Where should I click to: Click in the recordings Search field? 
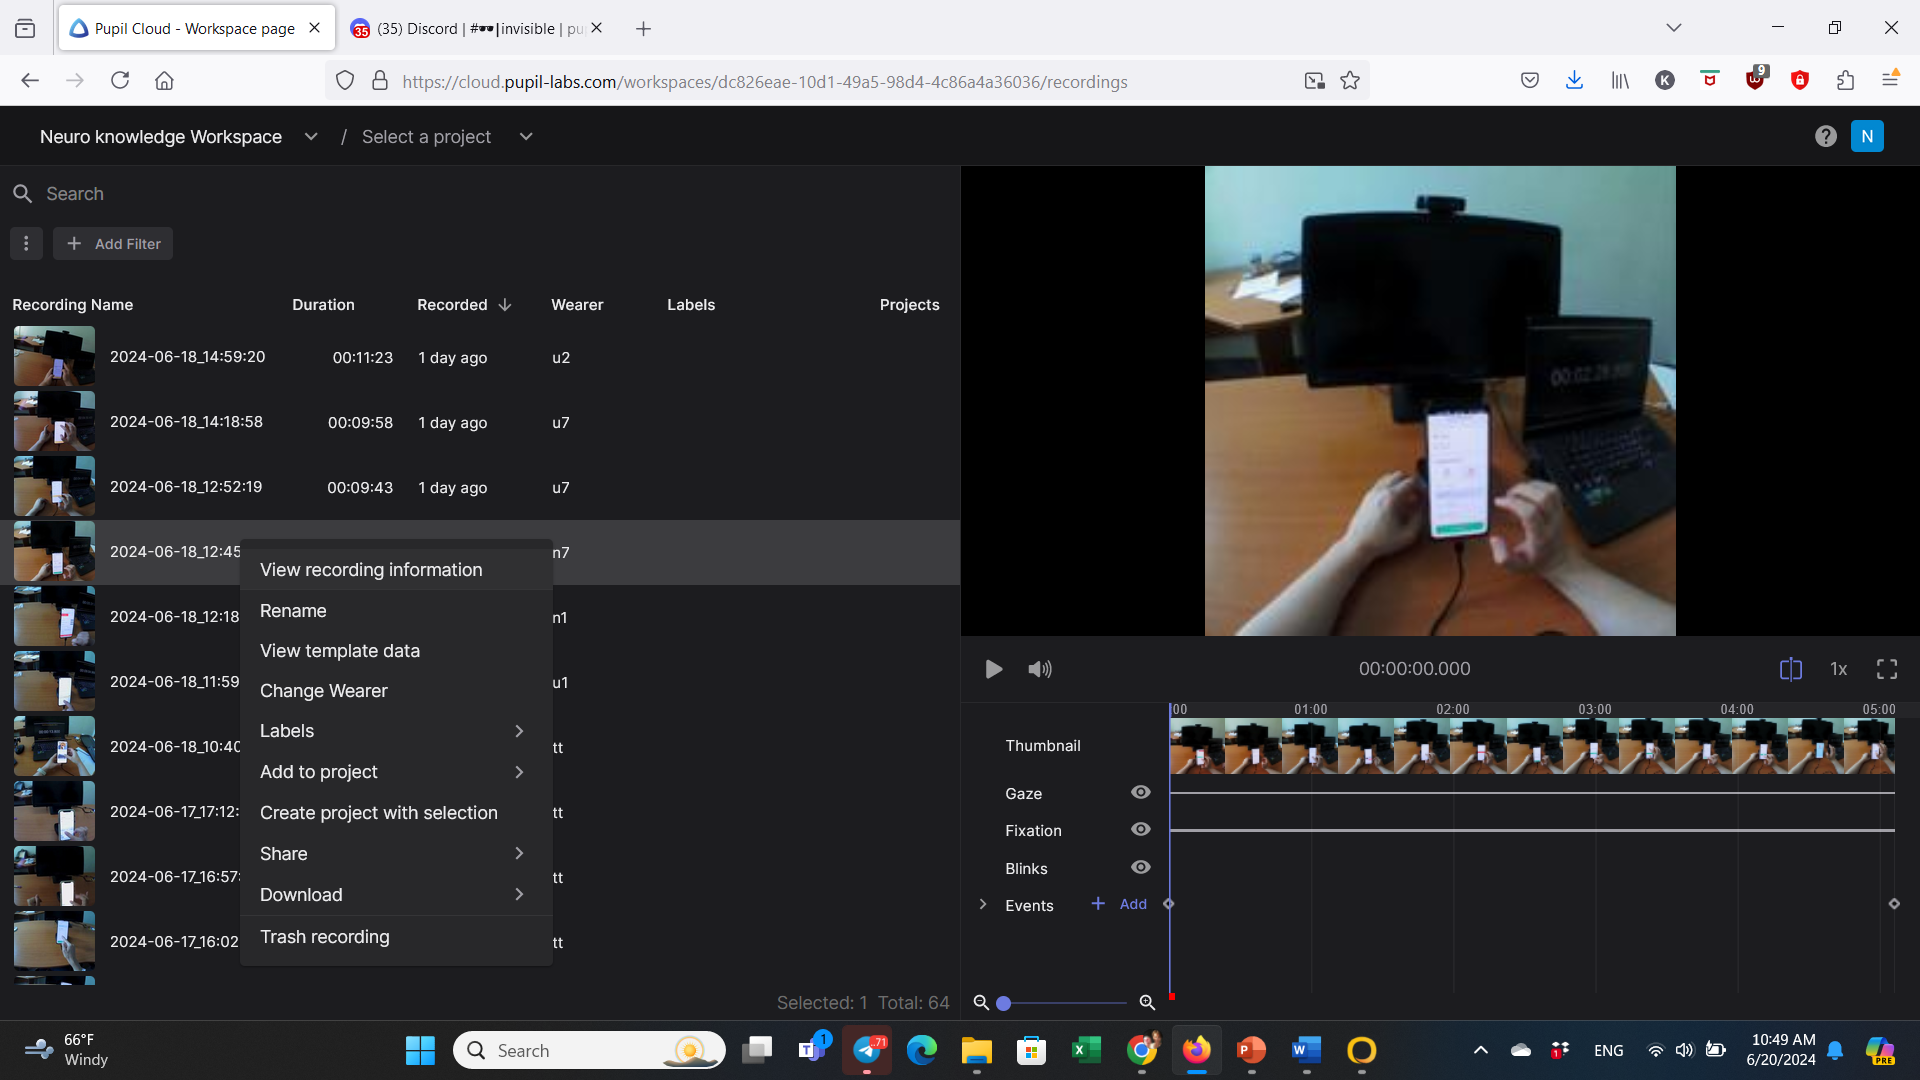click(x=480, y=193)
